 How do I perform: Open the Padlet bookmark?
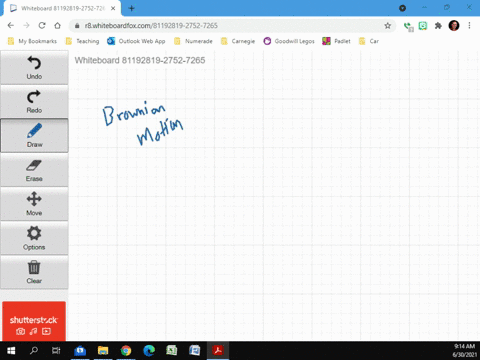coord(336,41)
